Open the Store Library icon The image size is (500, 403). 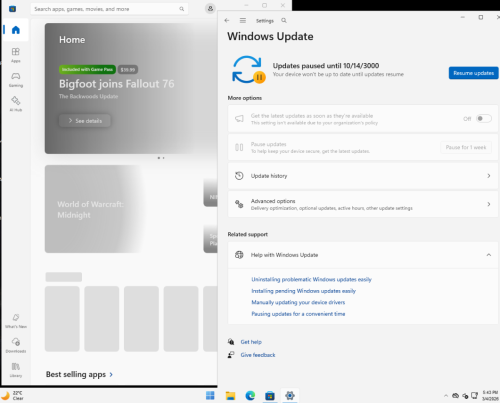16,370
